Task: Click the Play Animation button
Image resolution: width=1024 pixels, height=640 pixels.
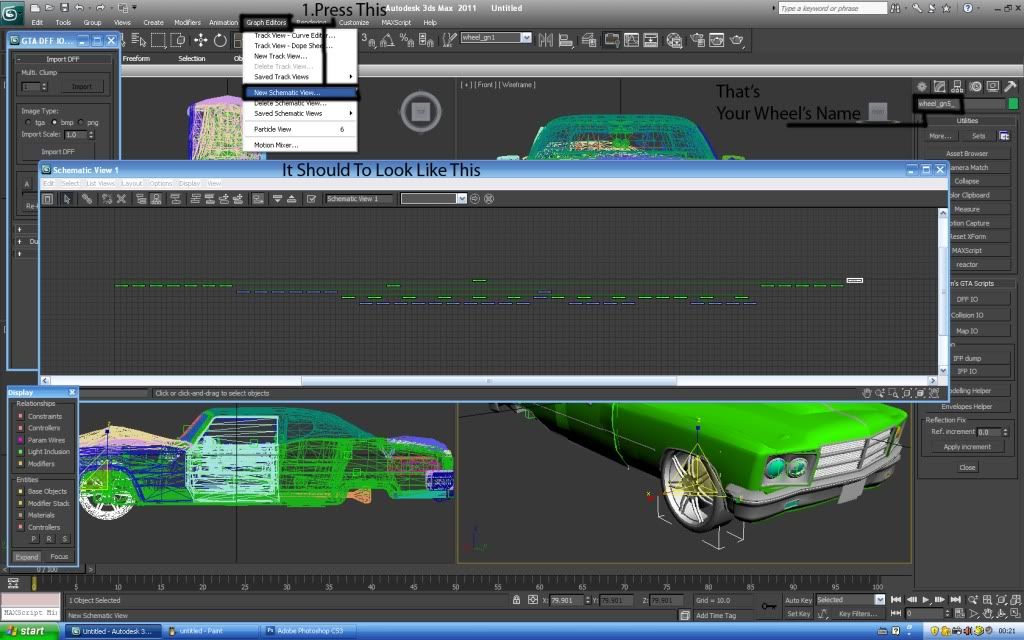Action: 925,600
